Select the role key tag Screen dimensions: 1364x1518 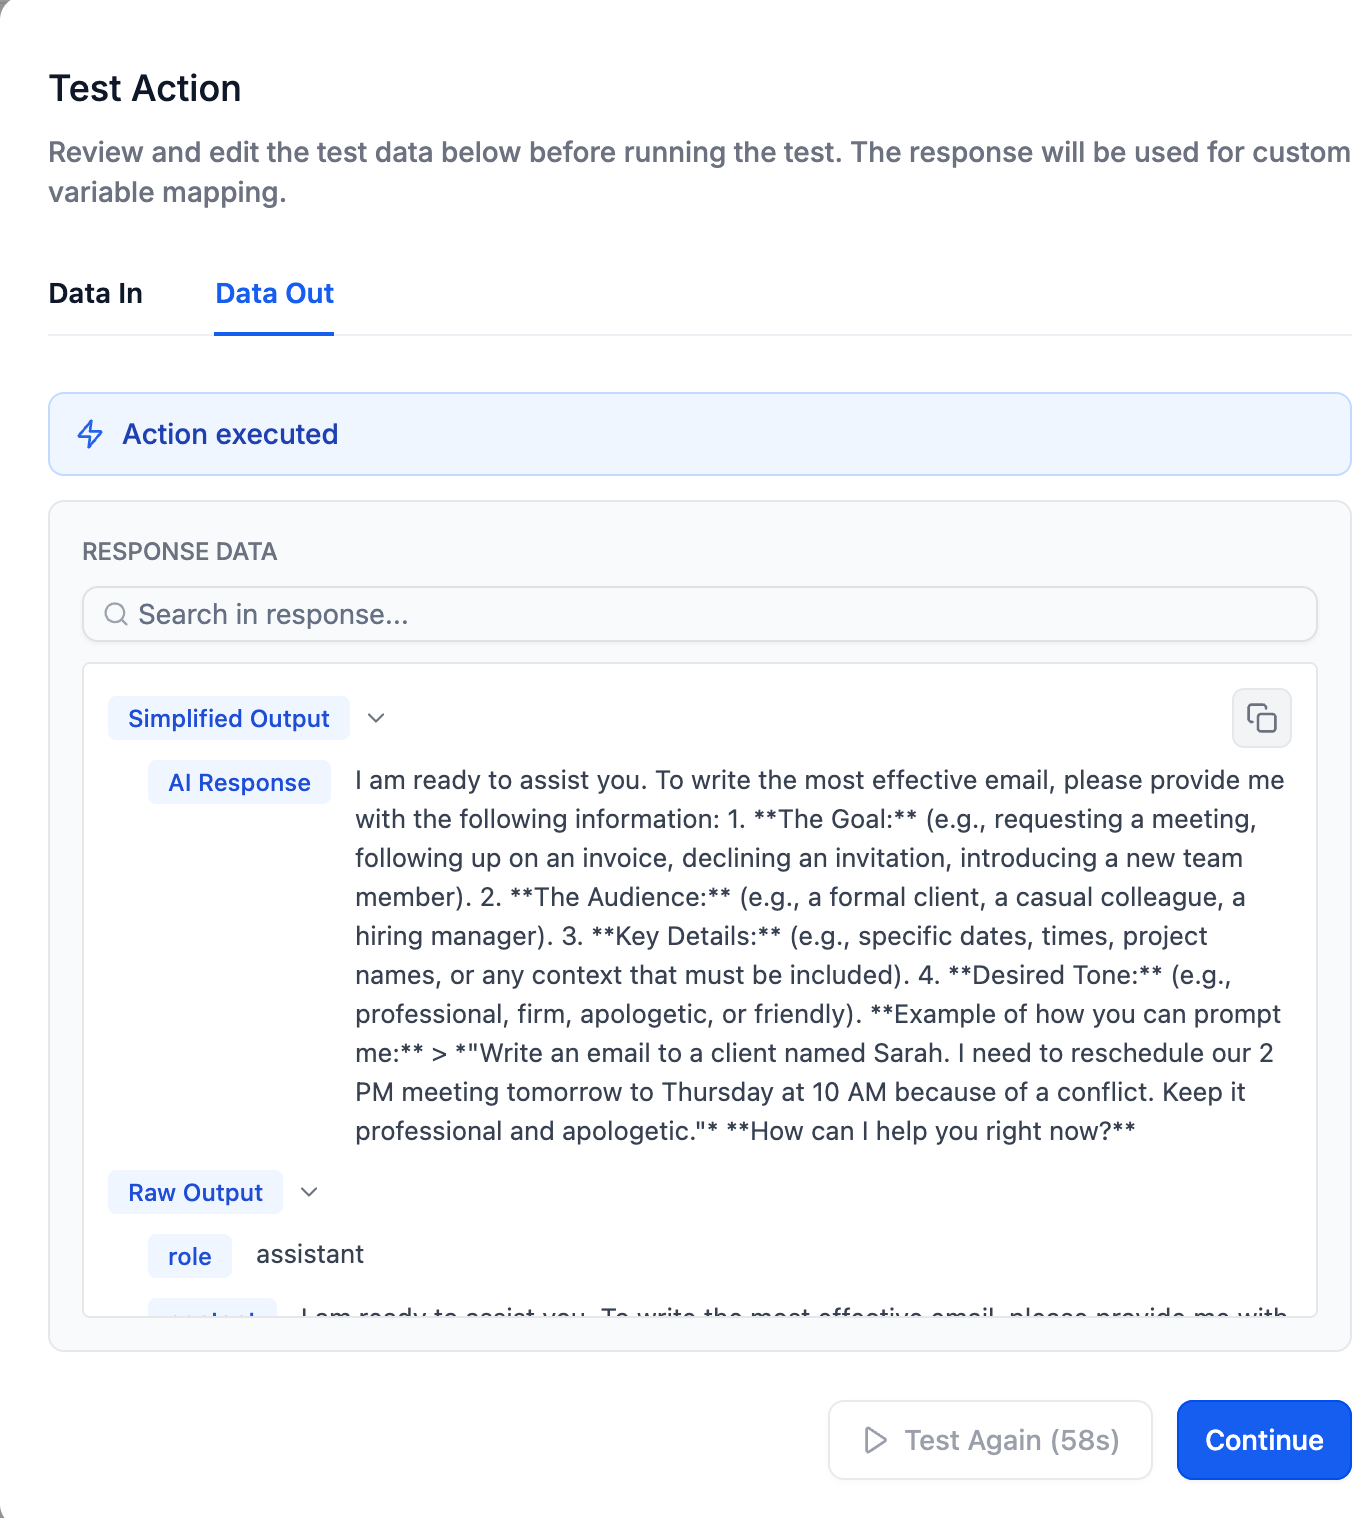click(x=190, y=1256)
